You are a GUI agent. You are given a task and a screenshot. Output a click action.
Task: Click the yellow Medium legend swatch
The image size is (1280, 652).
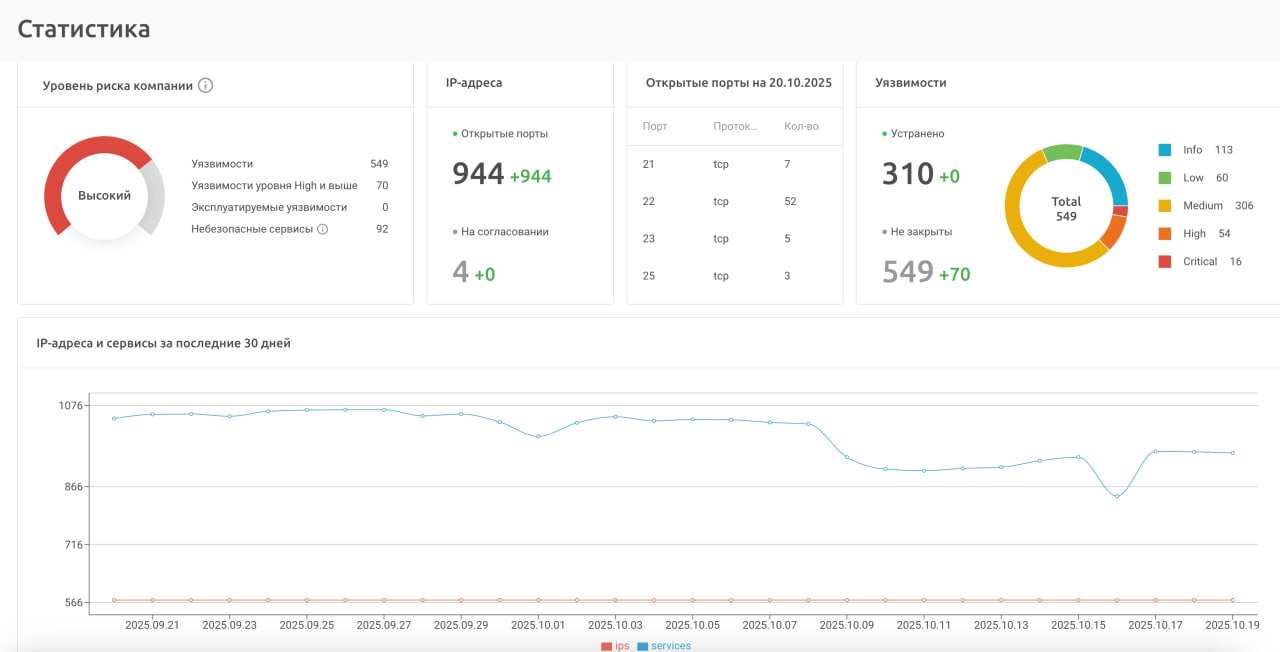(x=1165, y=206)
